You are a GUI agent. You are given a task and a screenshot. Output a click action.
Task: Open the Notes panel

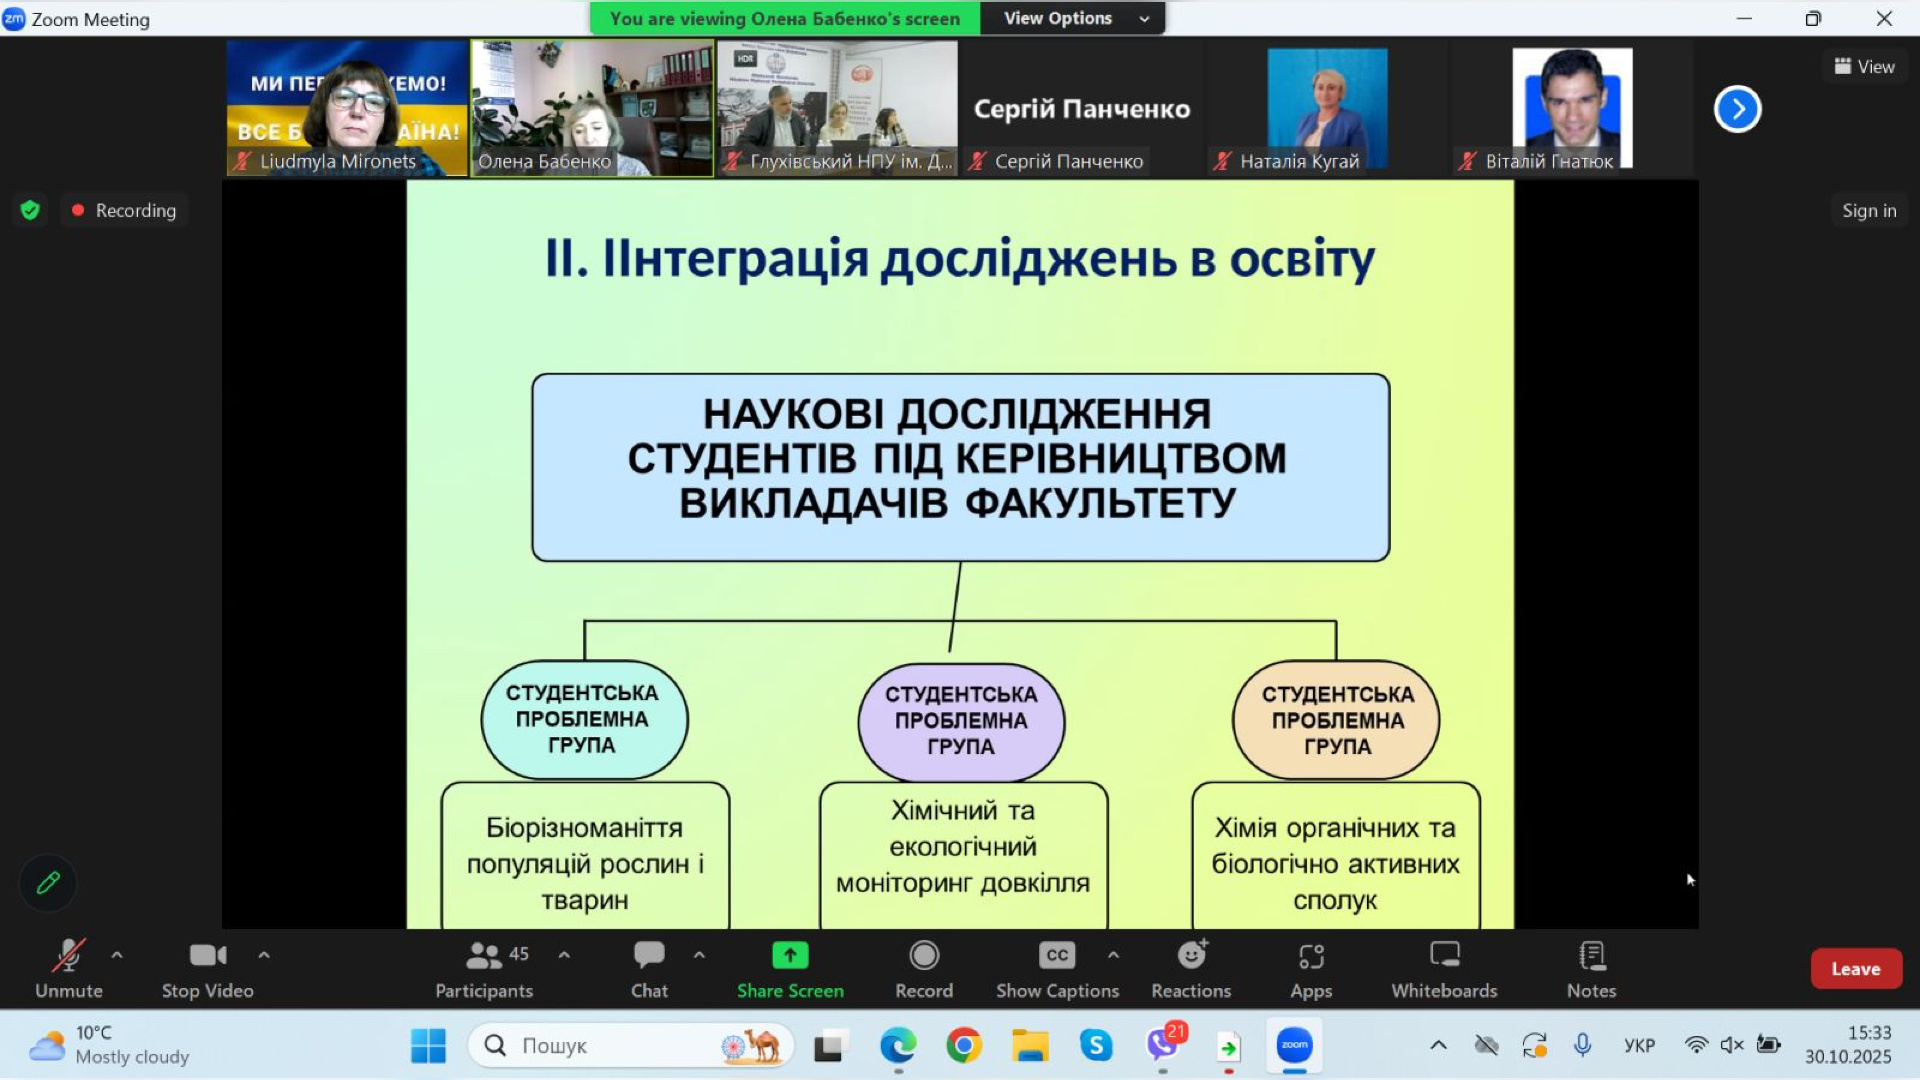[x=1590, y=968]
